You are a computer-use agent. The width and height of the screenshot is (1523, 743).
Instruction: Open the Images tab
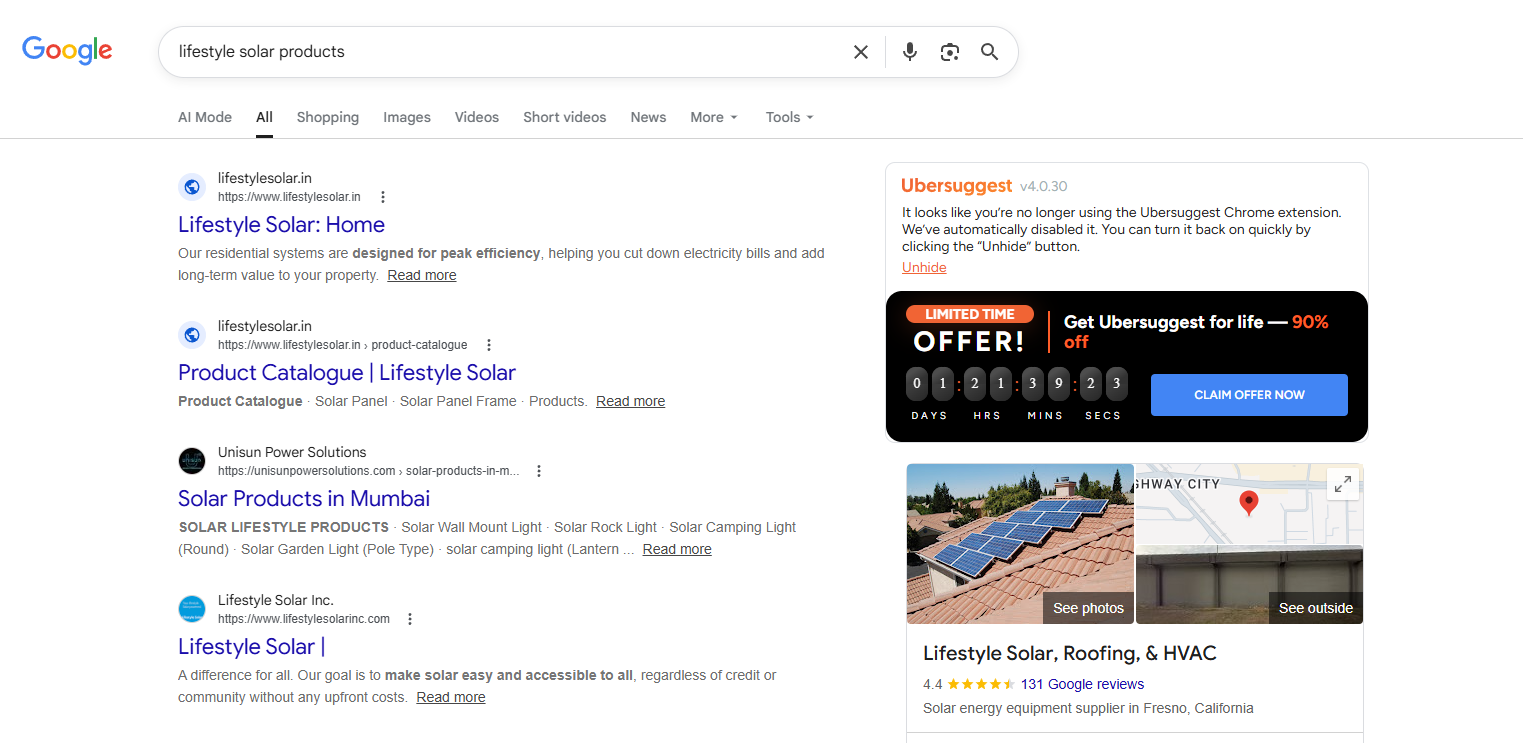coord(407,117)
